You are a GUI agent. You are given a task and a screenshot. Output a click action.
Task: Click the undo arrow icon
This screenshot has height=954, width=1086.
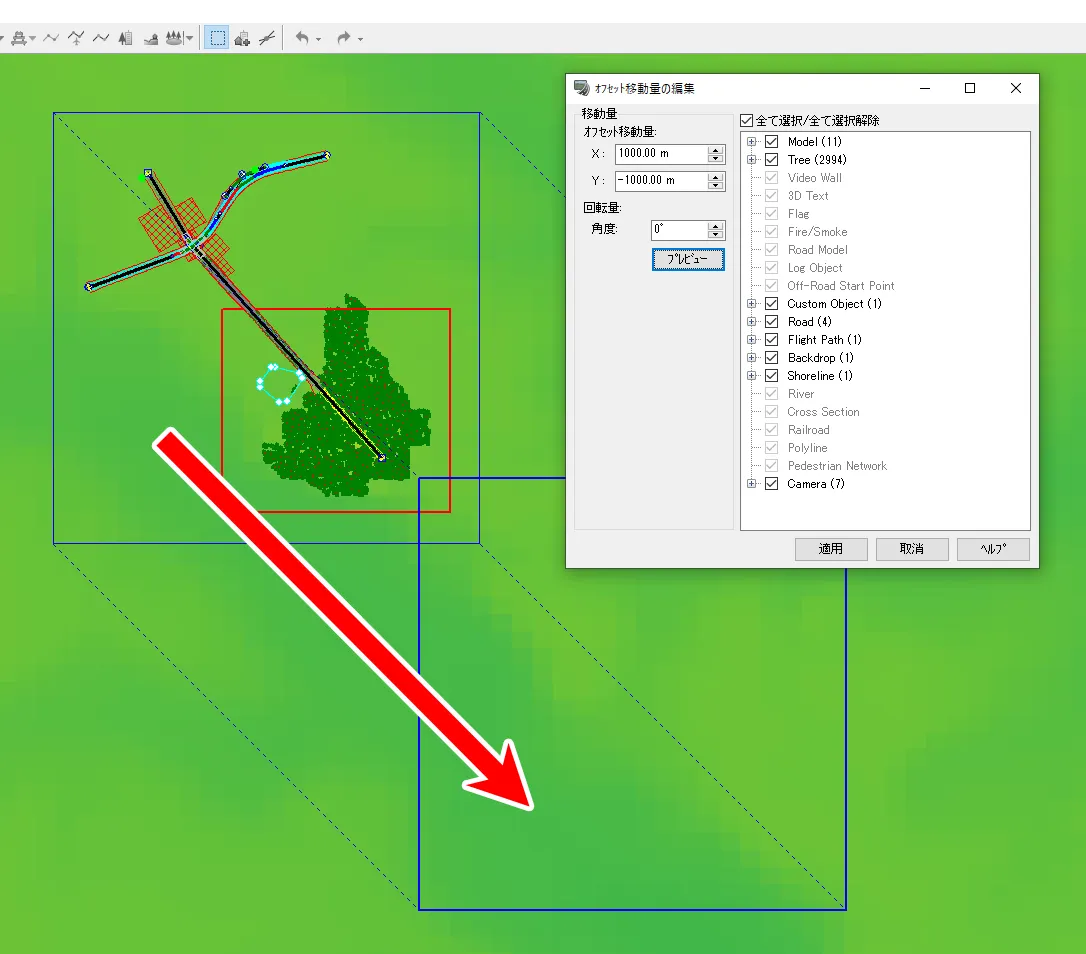coord(301,38)
